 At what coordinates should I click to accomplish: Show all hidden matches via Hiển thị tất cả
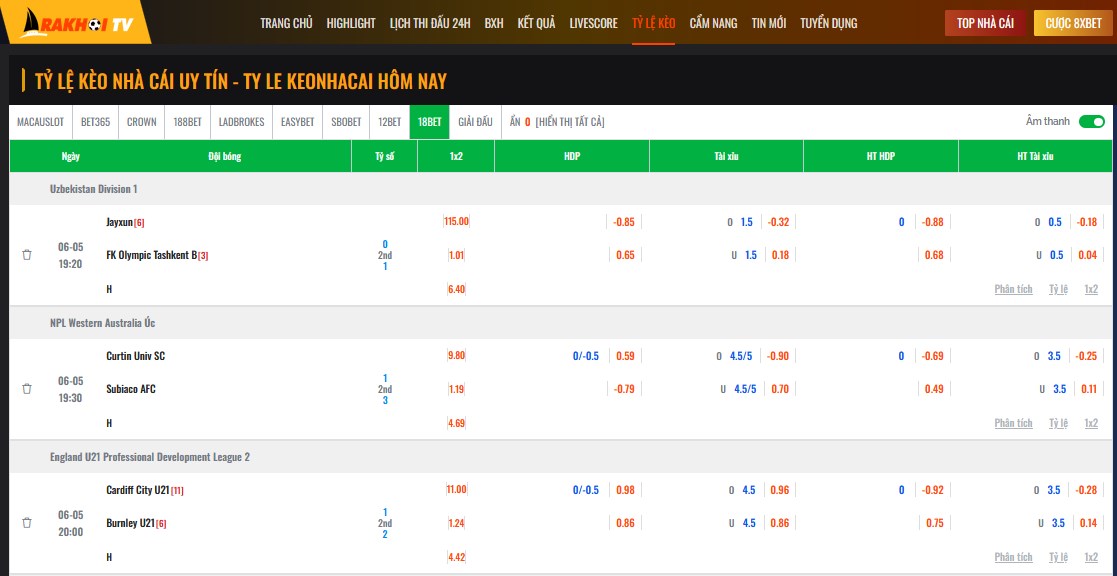(x=570, y=122)
